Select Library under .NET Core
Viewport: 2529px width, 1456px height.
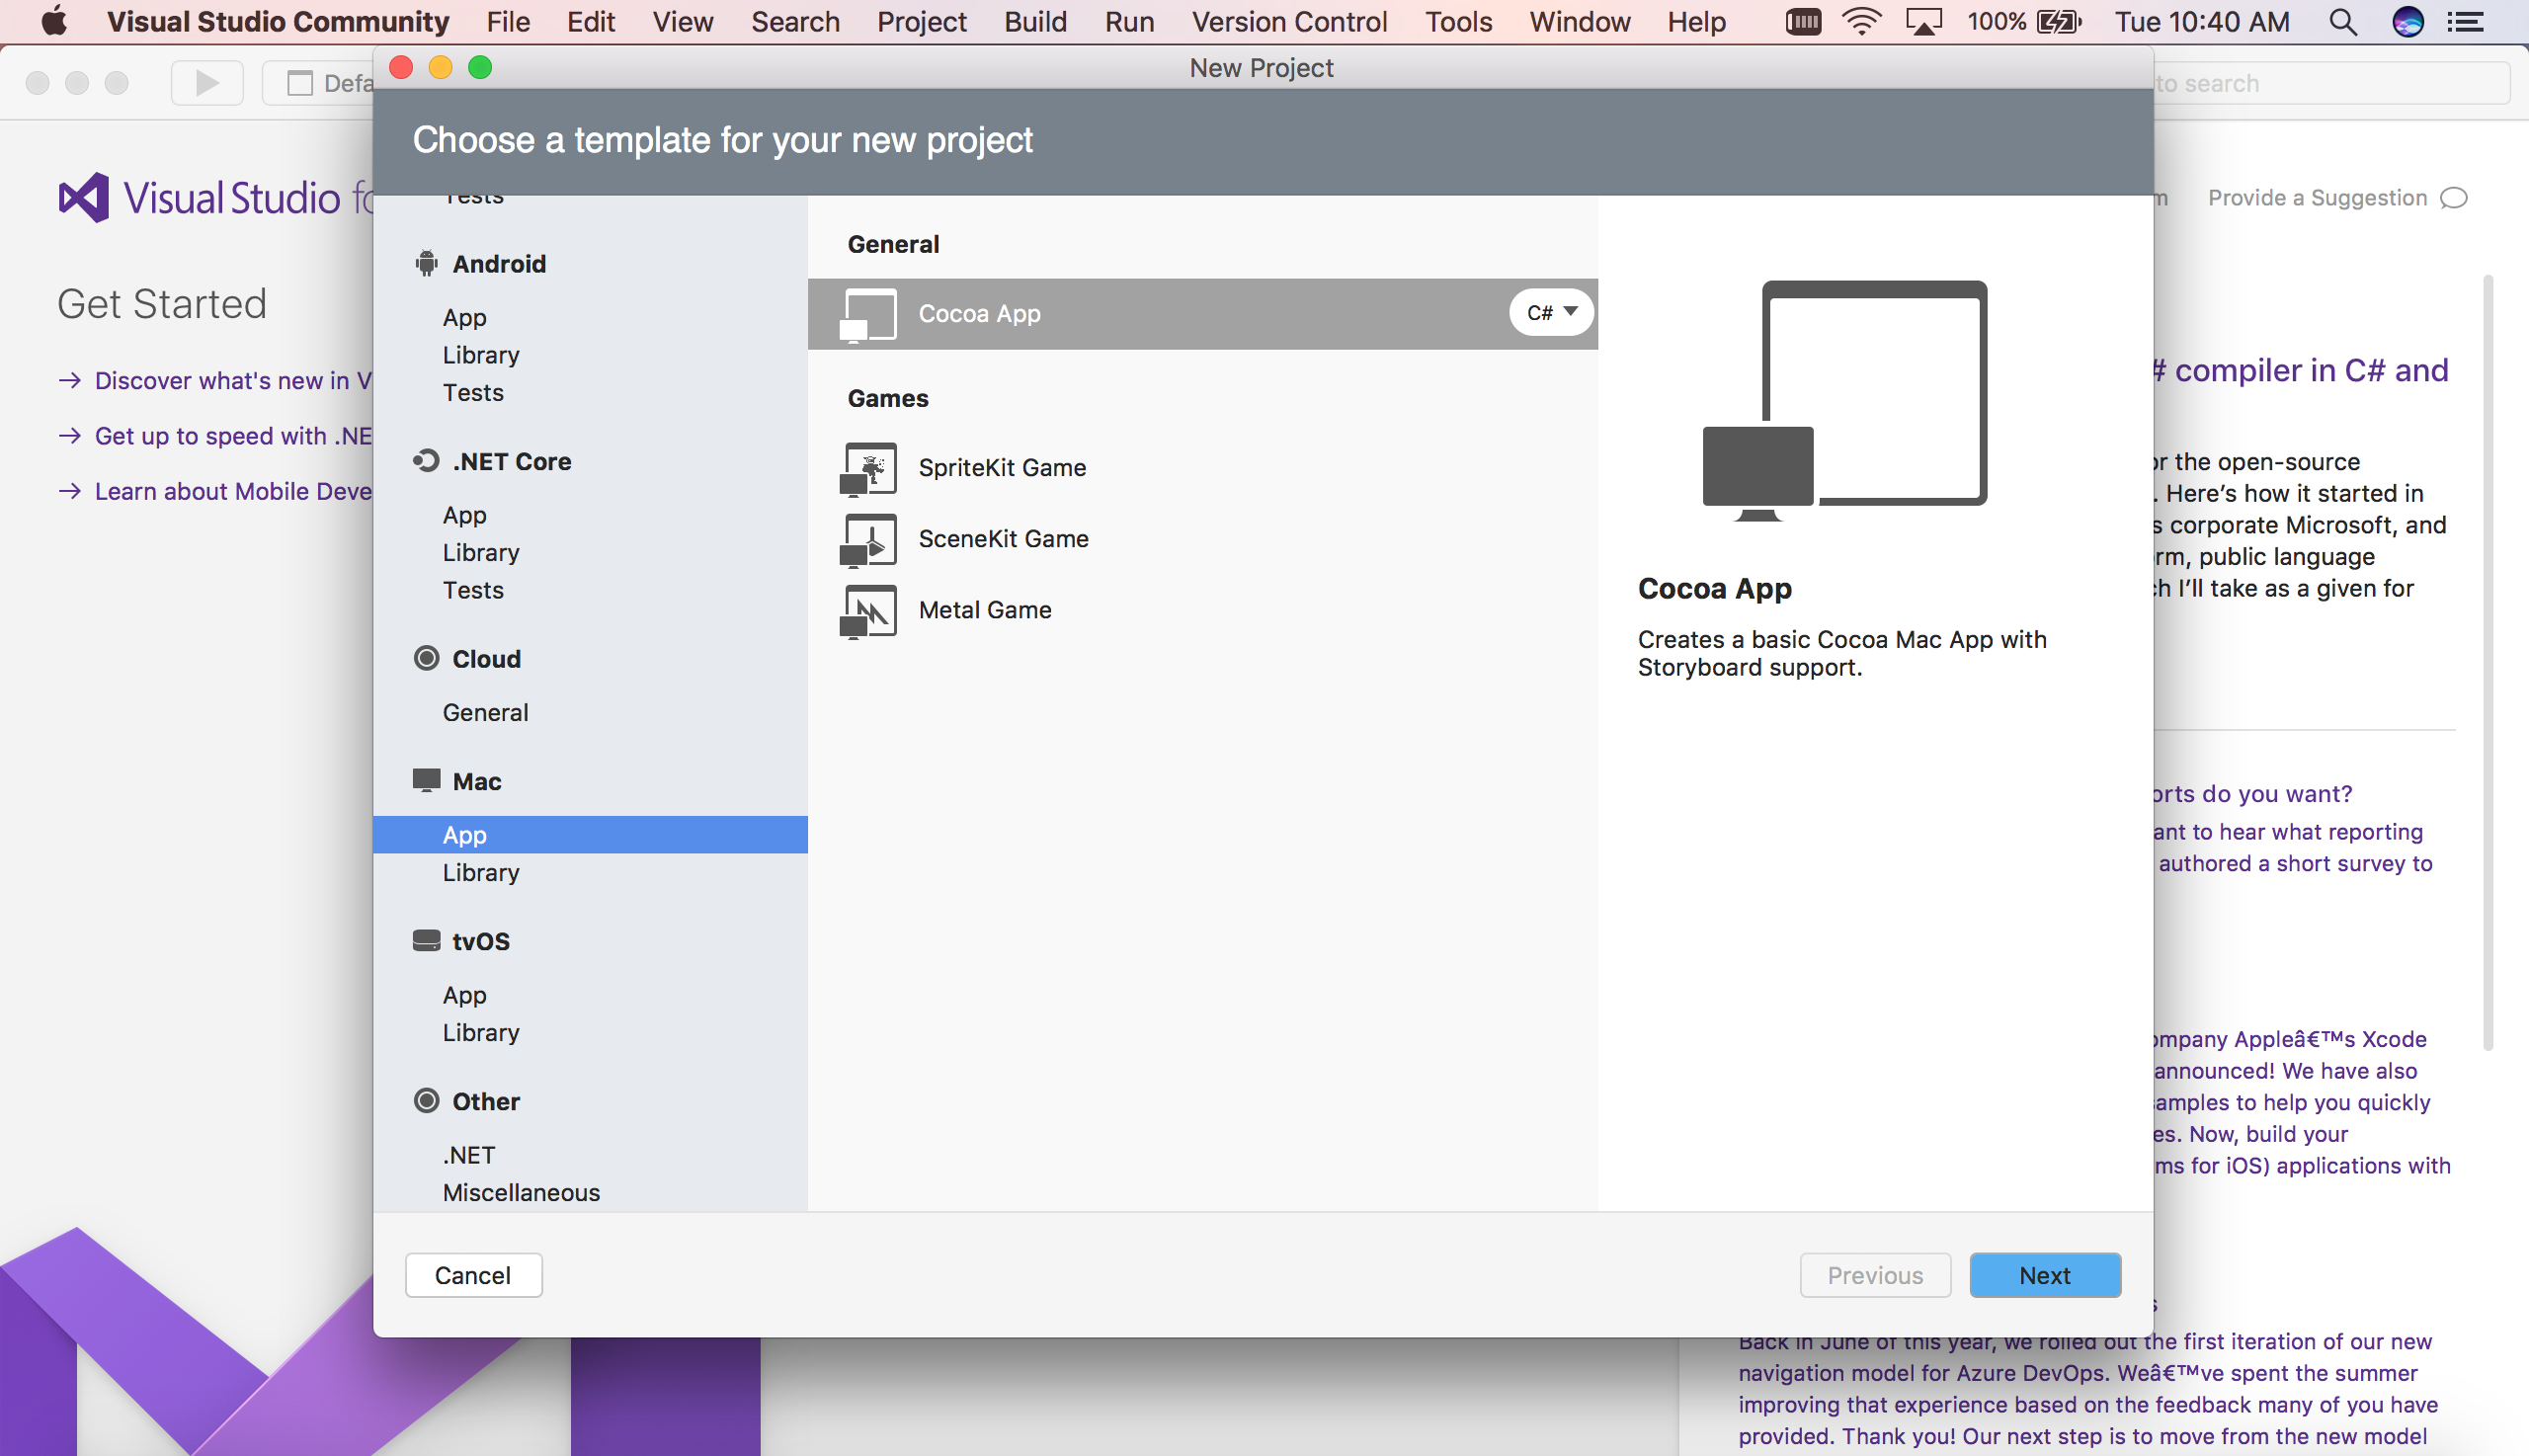point(481,552)
